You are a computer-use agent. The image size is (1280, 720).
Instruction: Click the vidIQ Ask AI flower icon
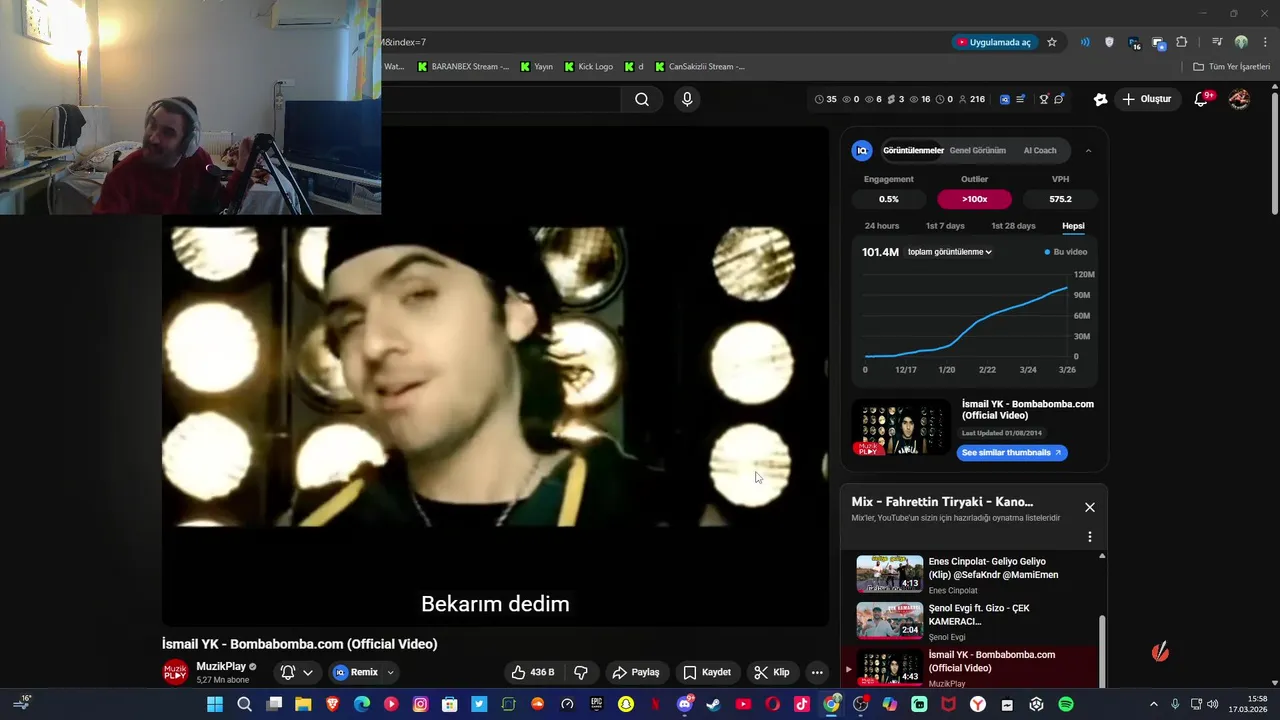pyautogui.click(x=1100, y=99)
